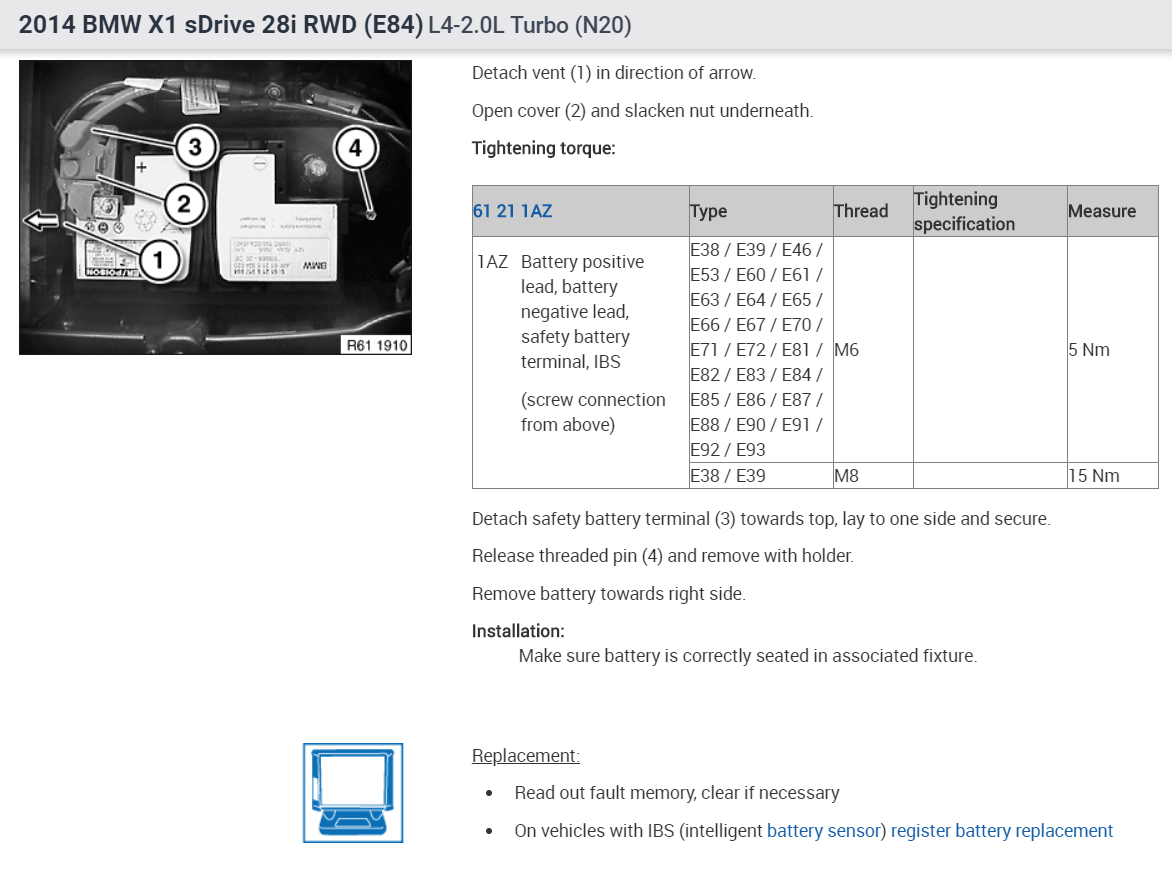Open the battery sensor link
The image size is (1172, 878).
point(823,831)
